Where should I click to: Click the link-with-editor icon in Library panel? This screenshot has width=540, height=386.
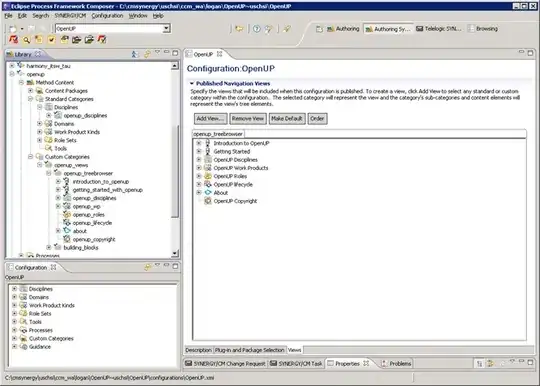pos(147,54)
